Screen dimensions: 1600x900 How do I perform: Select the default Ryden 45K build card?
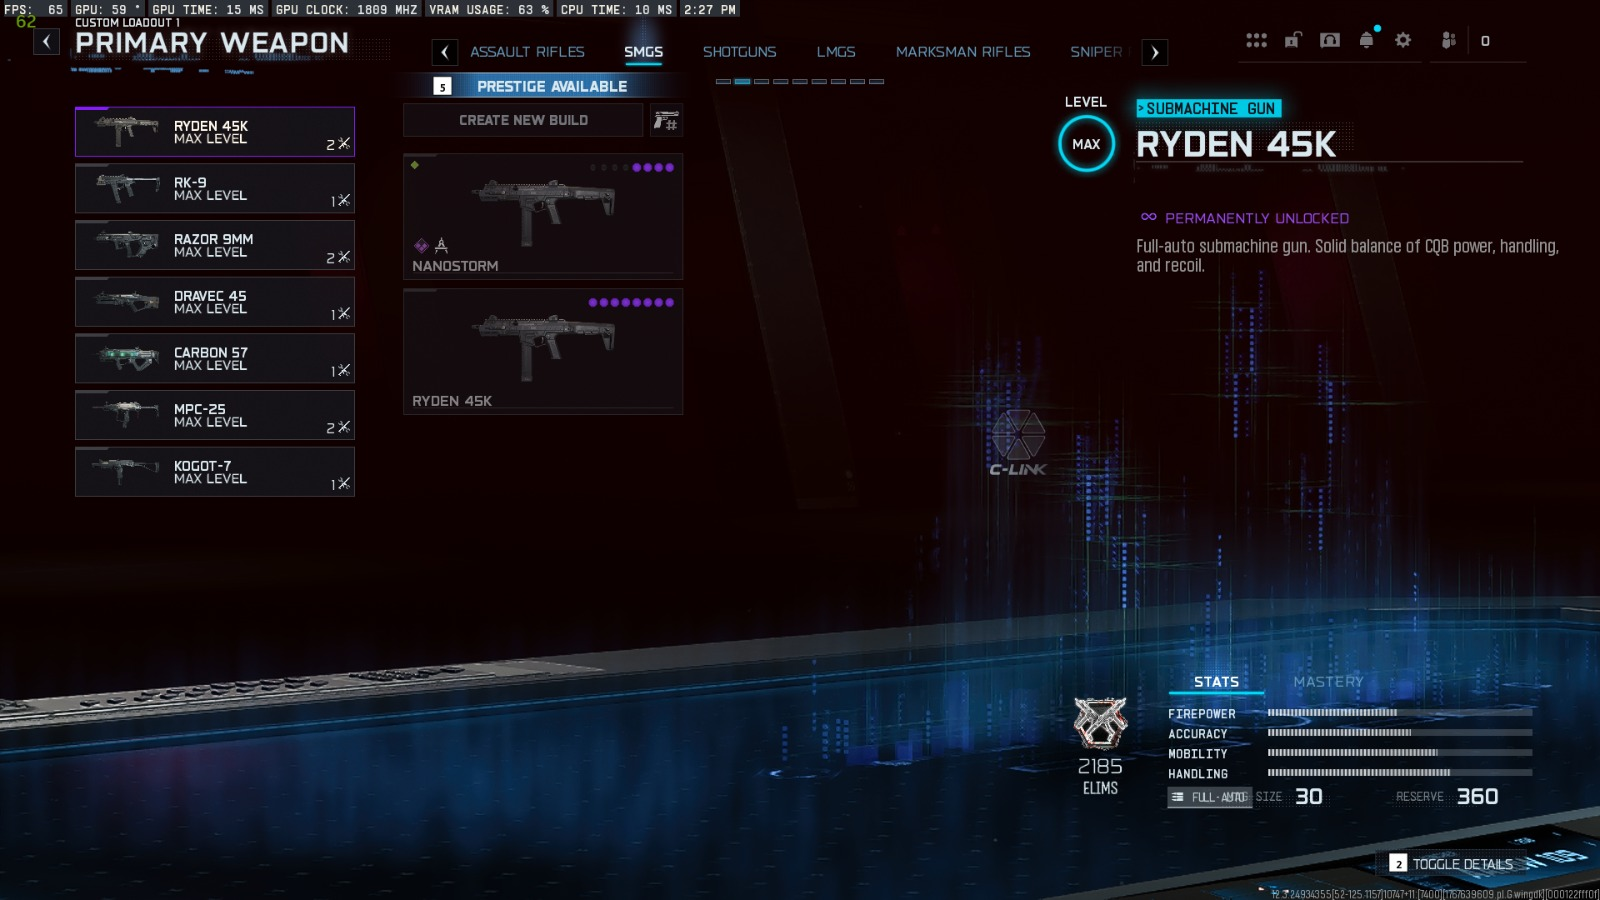coord(543,351)
